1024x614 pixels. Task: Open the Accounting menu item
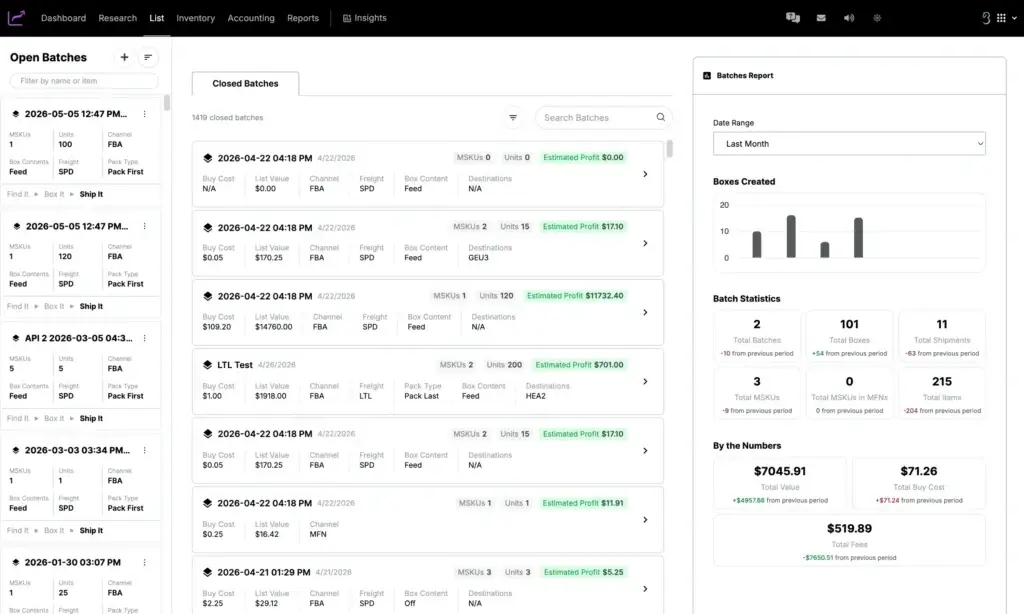pos(251,18)
